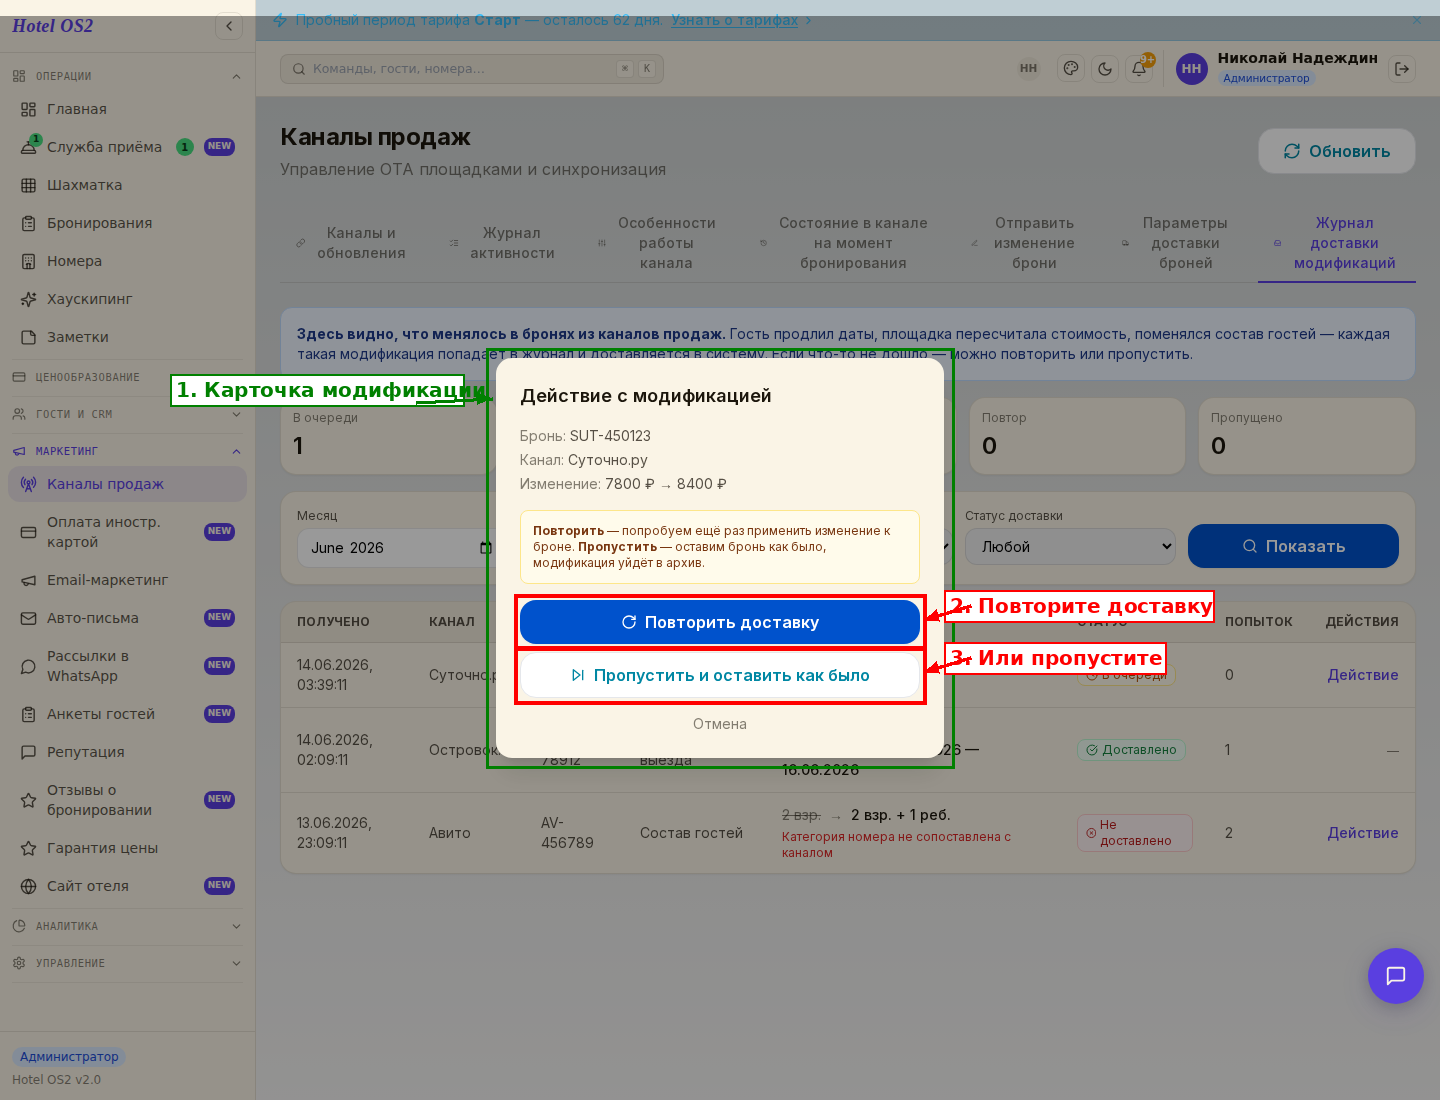
Task: Click the Пропущено counter card
Action: tap(1307, 436)
